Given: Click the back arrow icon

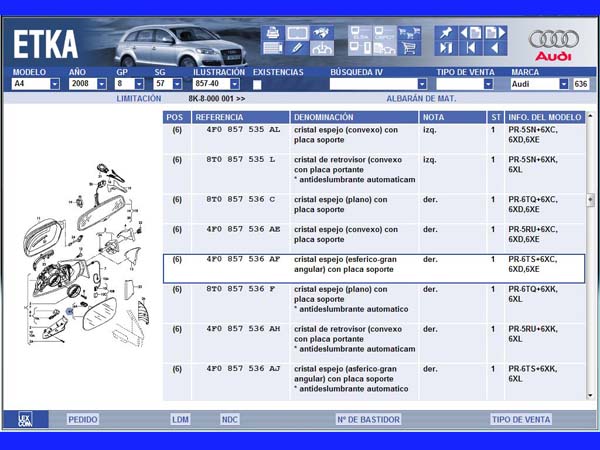Looking at the screenshot, I should (496, 48).
